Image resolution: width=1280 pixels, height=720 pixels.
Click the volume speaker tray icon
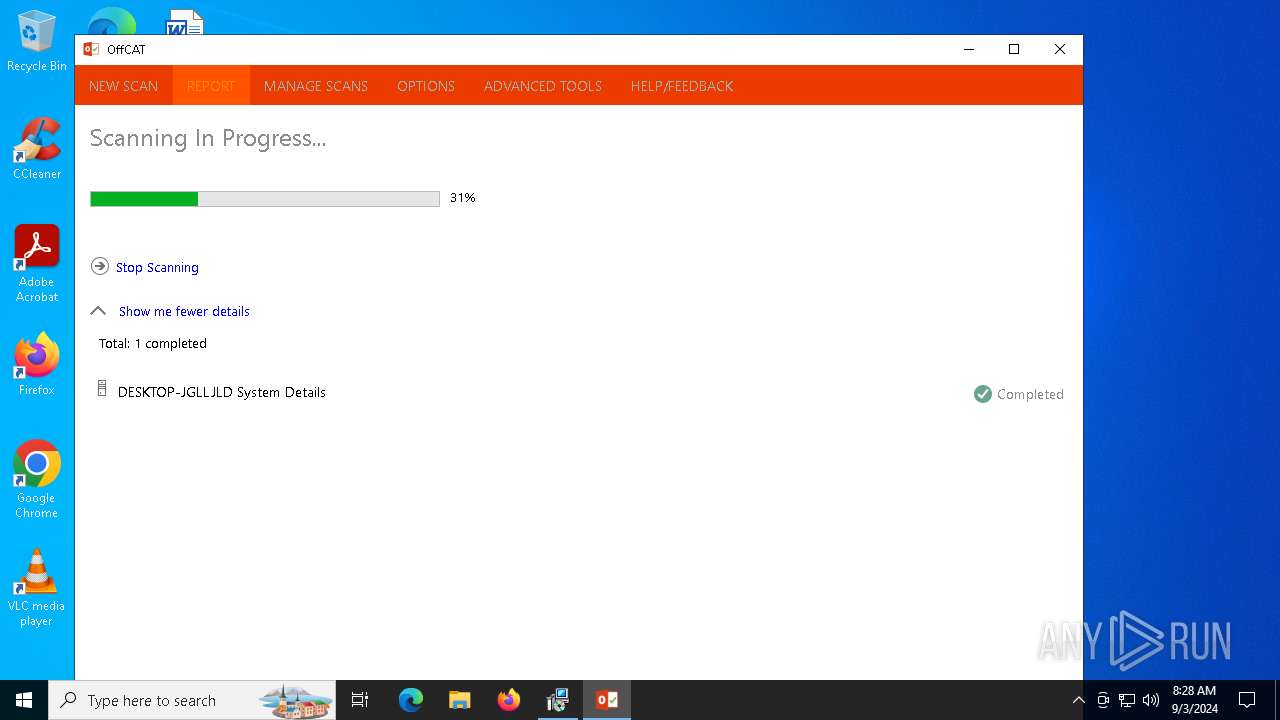(x=1151, y=700)
